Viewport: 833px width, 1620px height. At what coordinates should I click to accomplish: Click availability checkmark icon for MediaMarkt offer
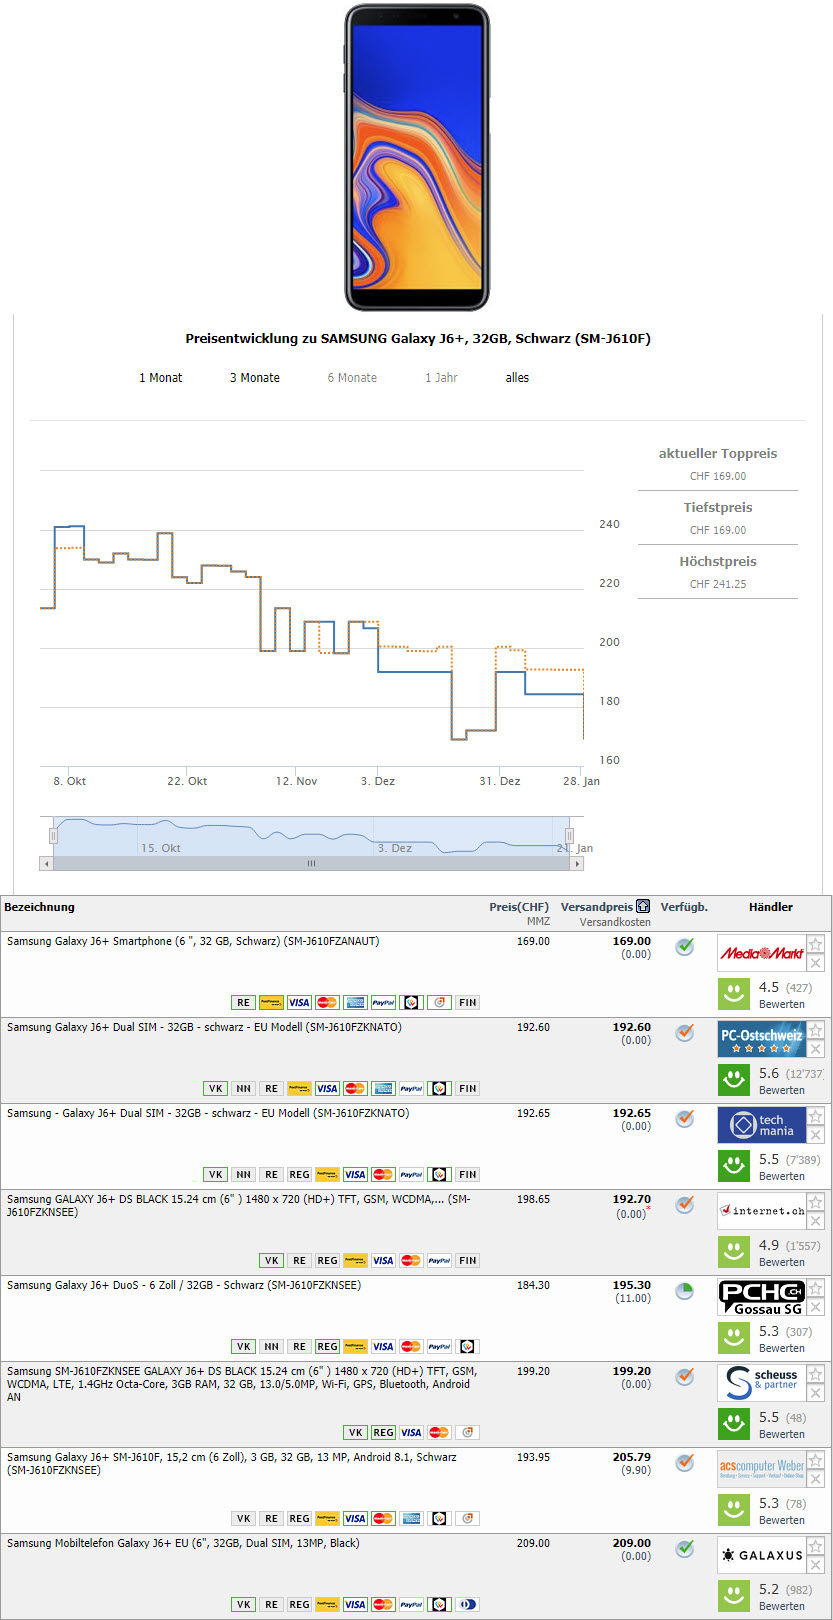click(x=684, y=946)
